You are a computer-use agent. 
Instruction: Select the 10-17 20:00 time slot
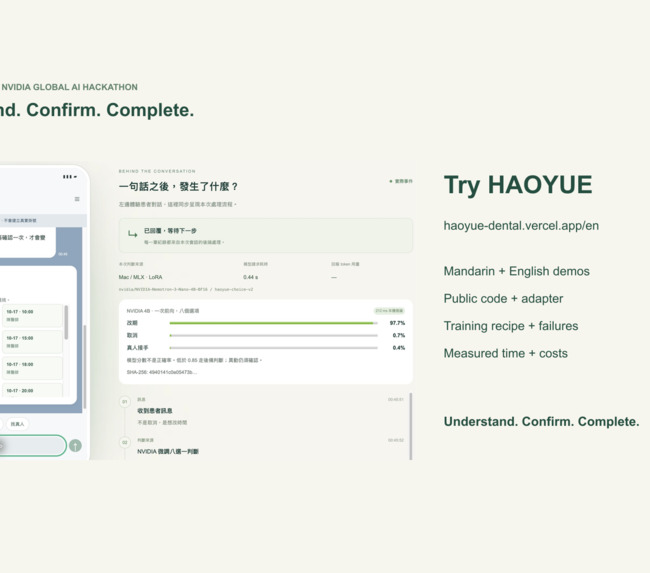[x=33, y=390]
